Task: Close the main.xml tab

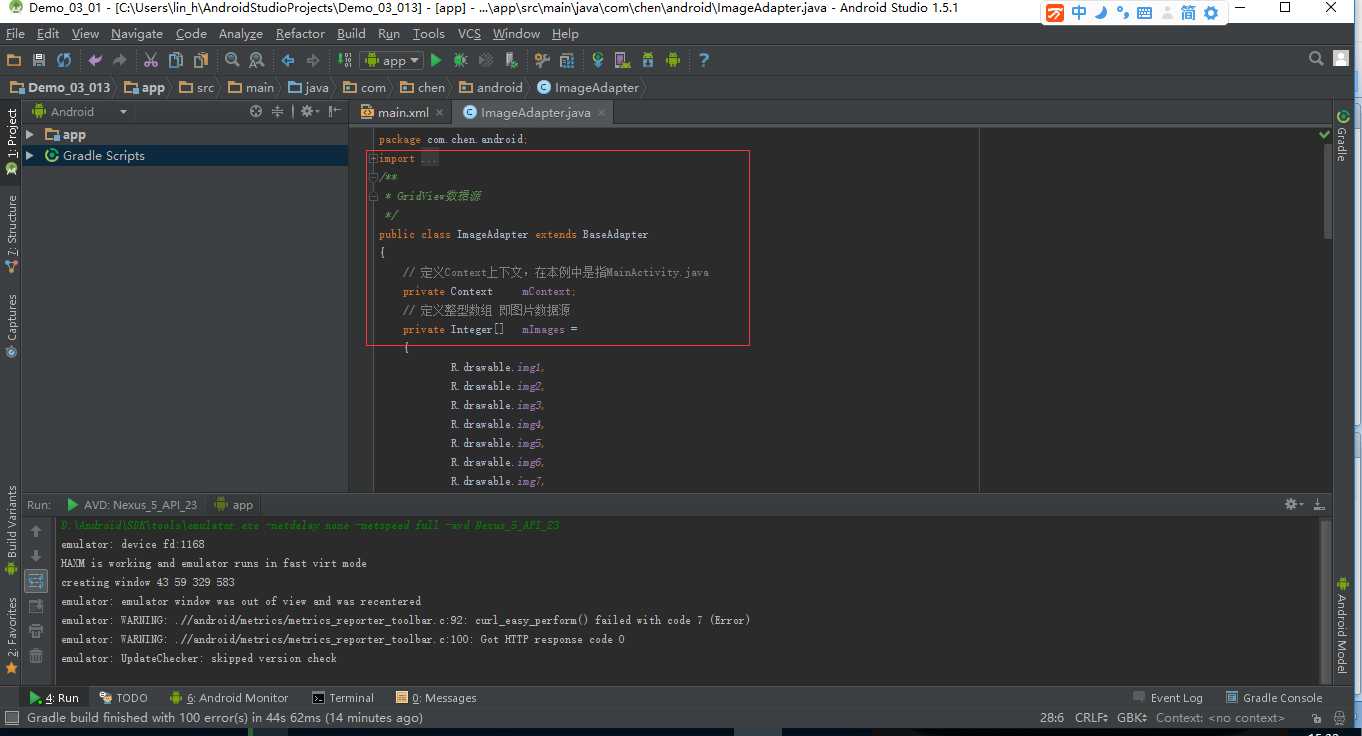Action: coord(439,113)
